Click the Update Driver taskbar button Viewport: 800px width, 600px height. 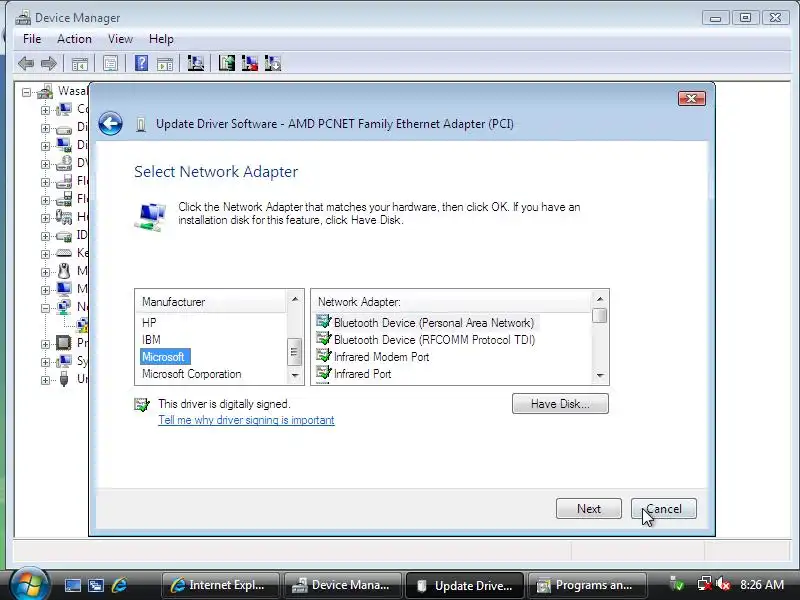coord(465,585)
